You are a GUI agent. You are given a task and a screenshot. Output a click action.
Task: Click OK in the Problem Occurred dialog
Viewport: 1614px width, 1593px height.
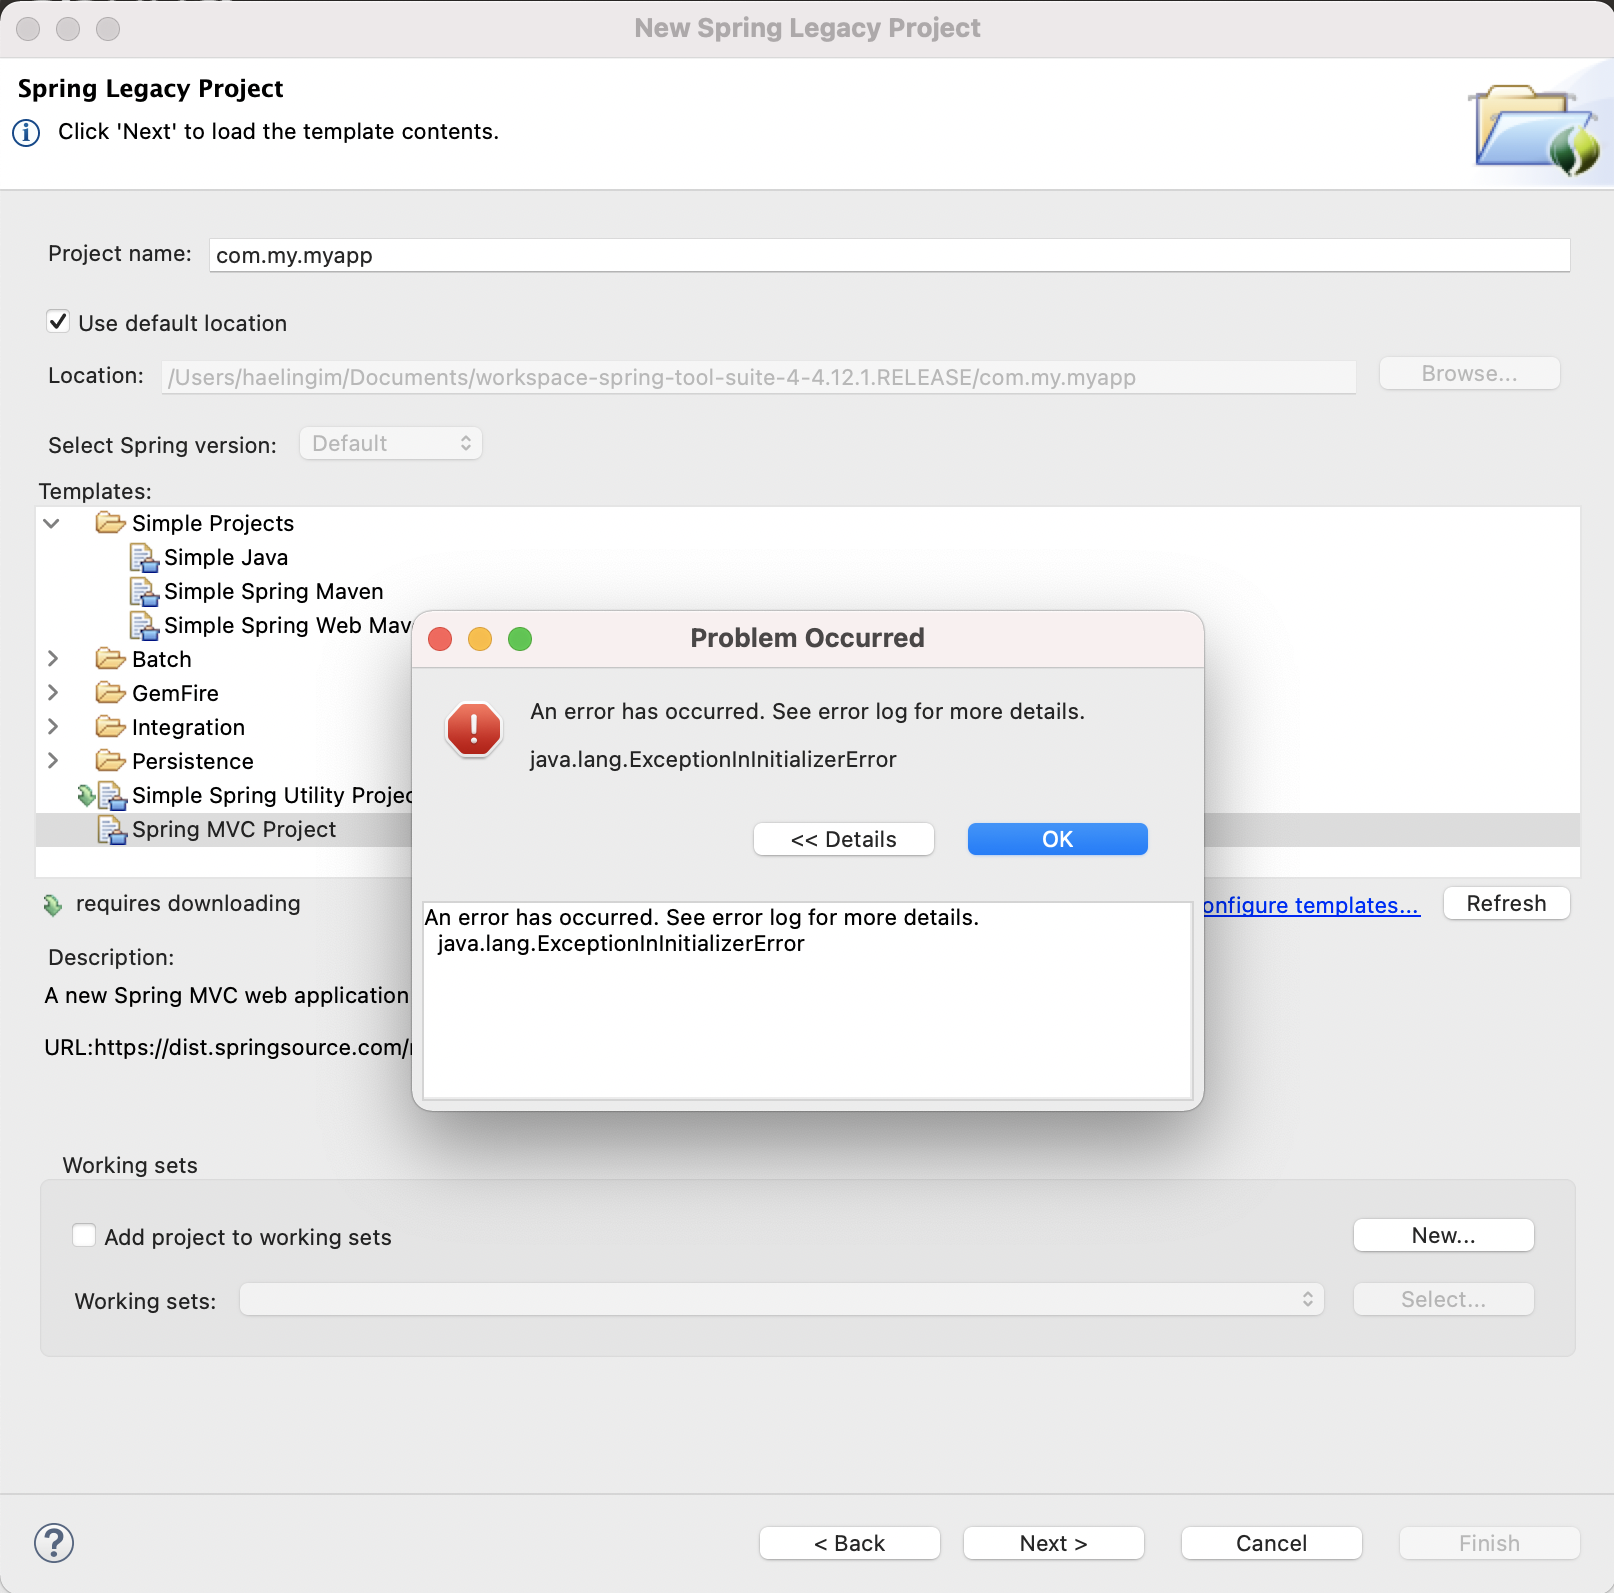click(x=1058, y=839)
